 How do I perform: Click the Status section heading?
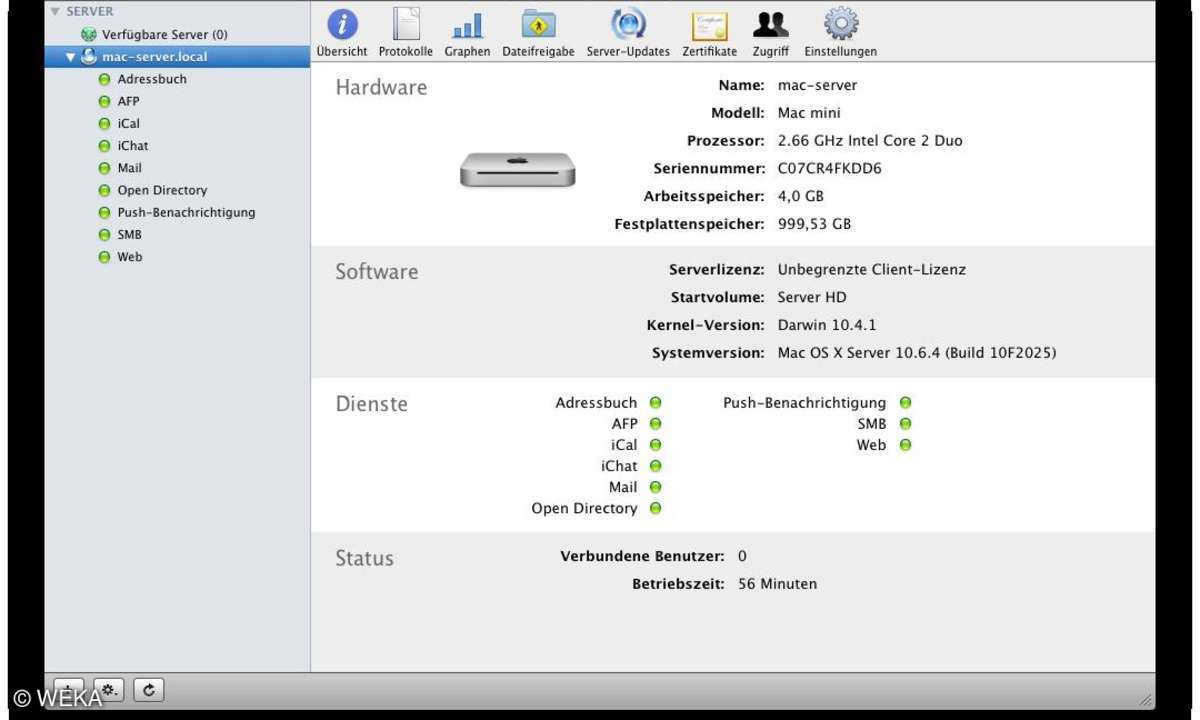coord(364,558)
